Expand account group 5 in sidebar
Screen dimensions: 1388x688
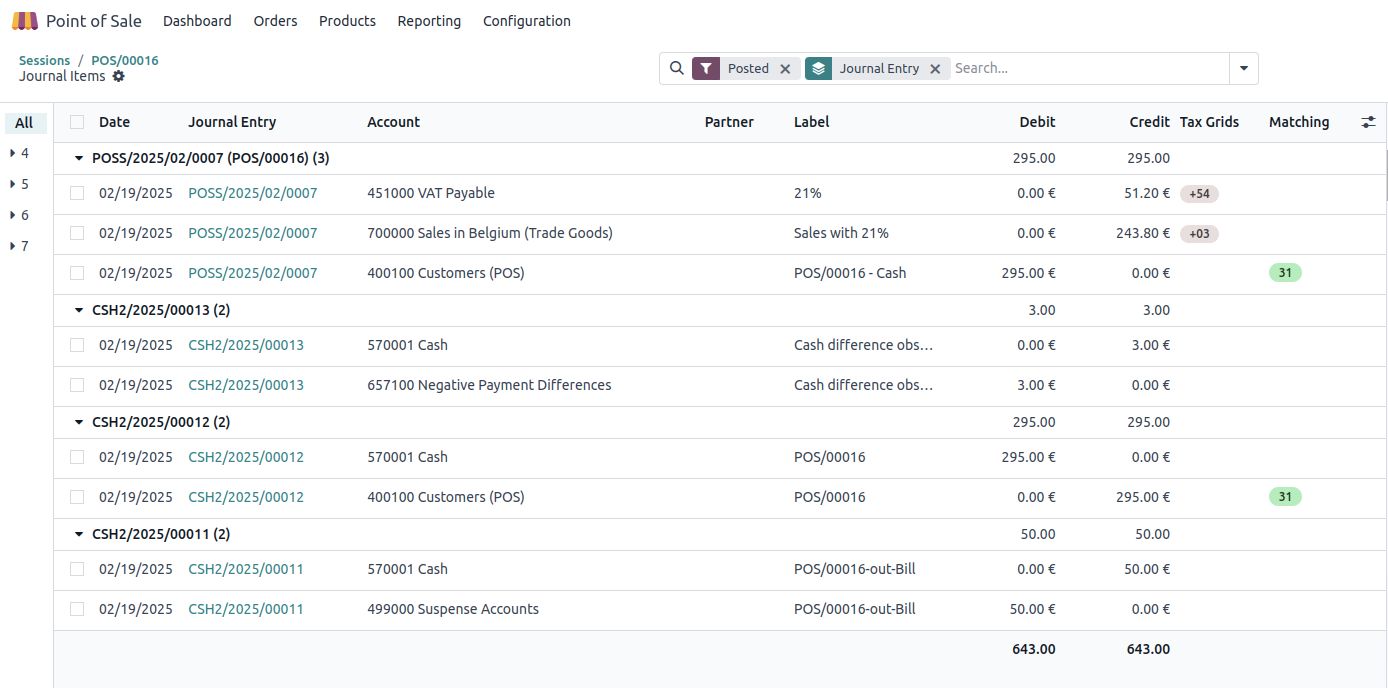pyautogui.click(x=12, y=184)
